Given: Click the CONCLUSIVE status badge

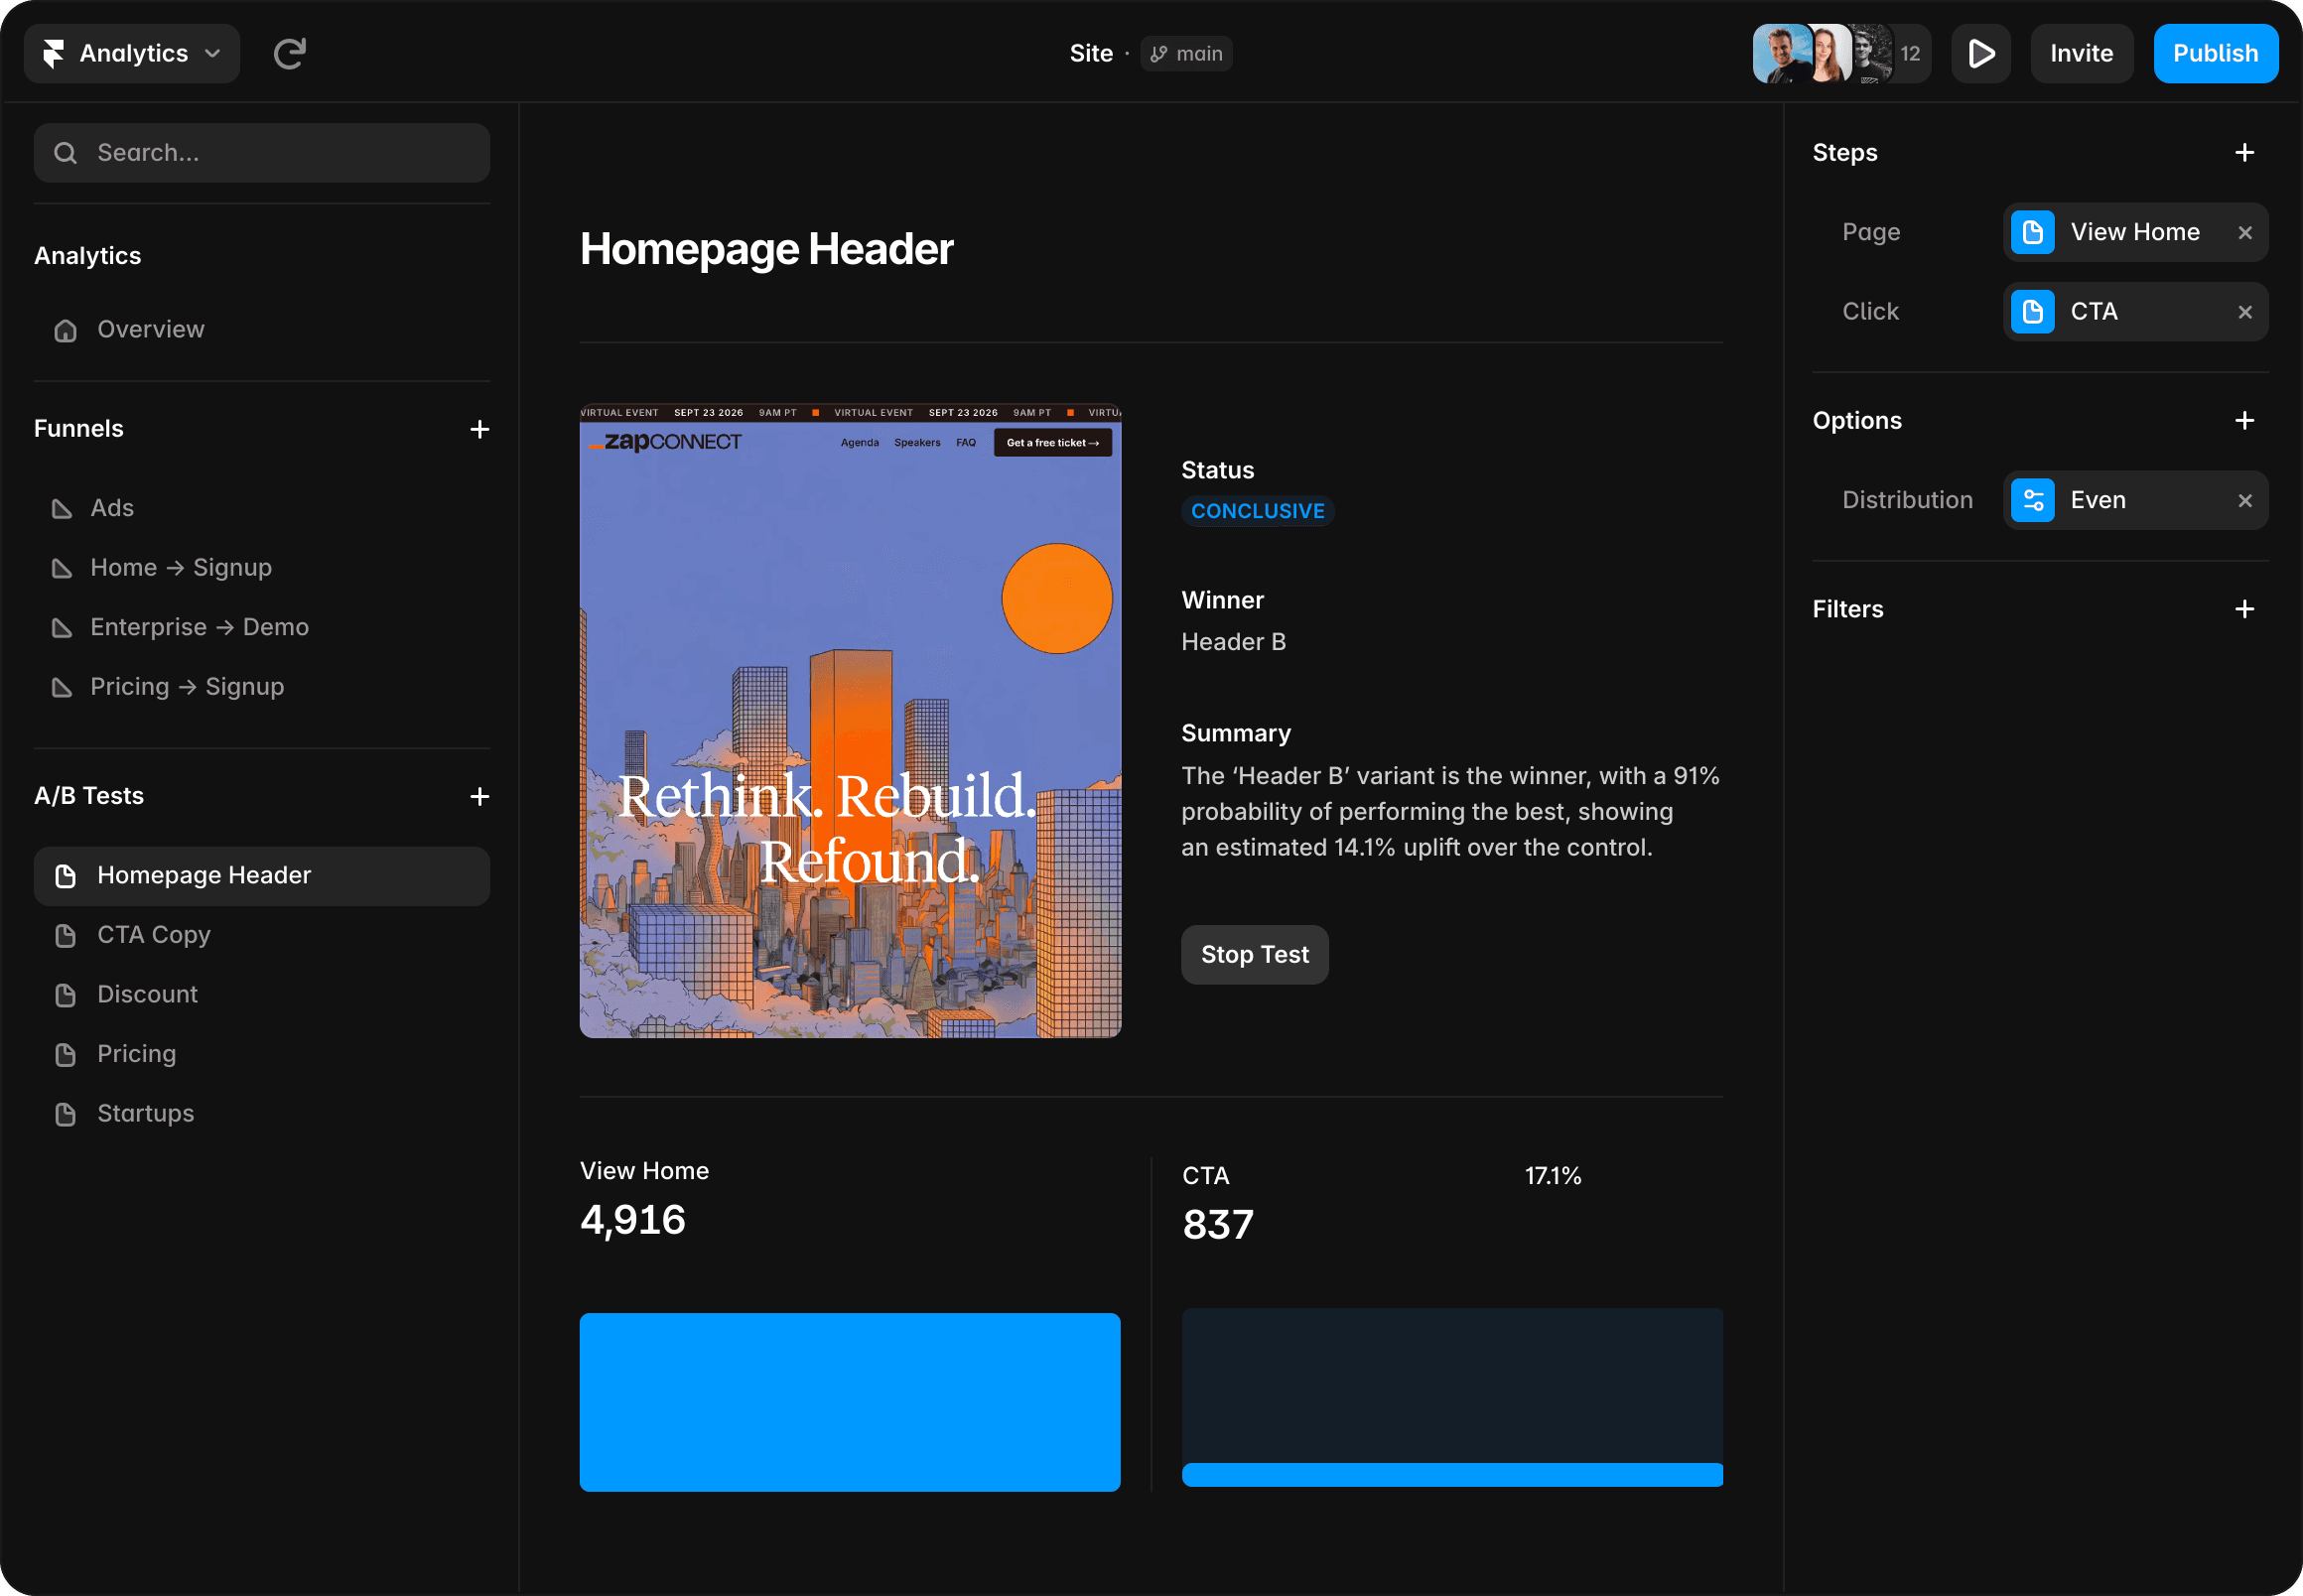Looking at the screenshot, I should click(x=1257, y=511).
